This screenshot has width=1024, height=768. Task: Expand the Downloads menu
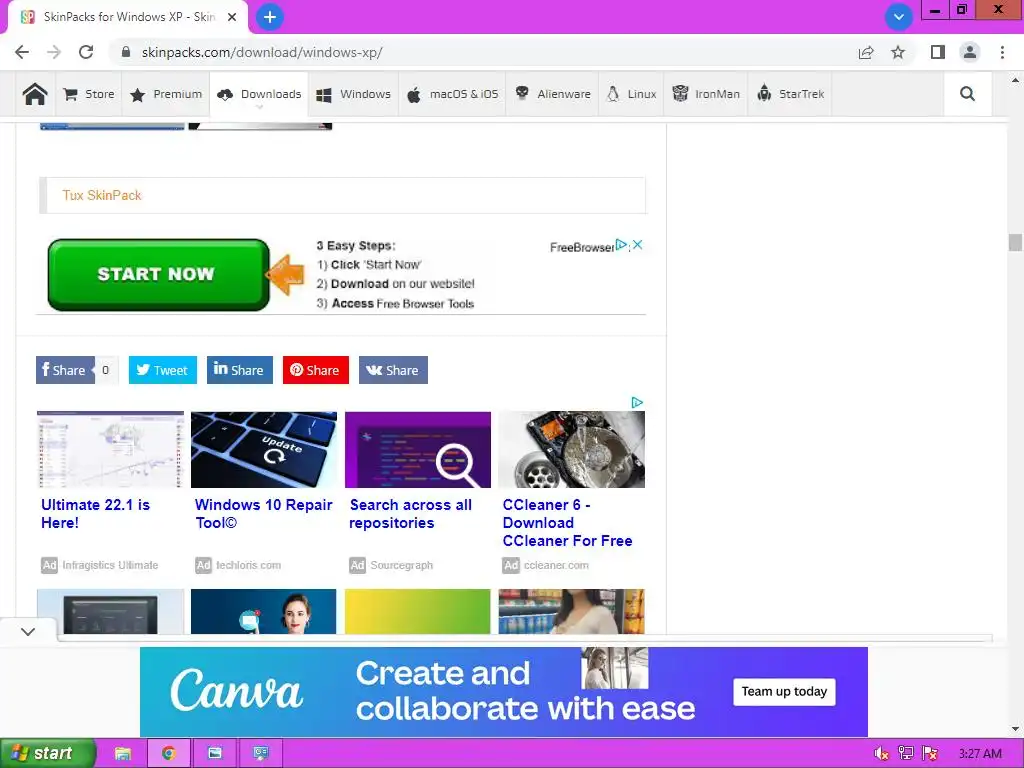coord(259,94)
